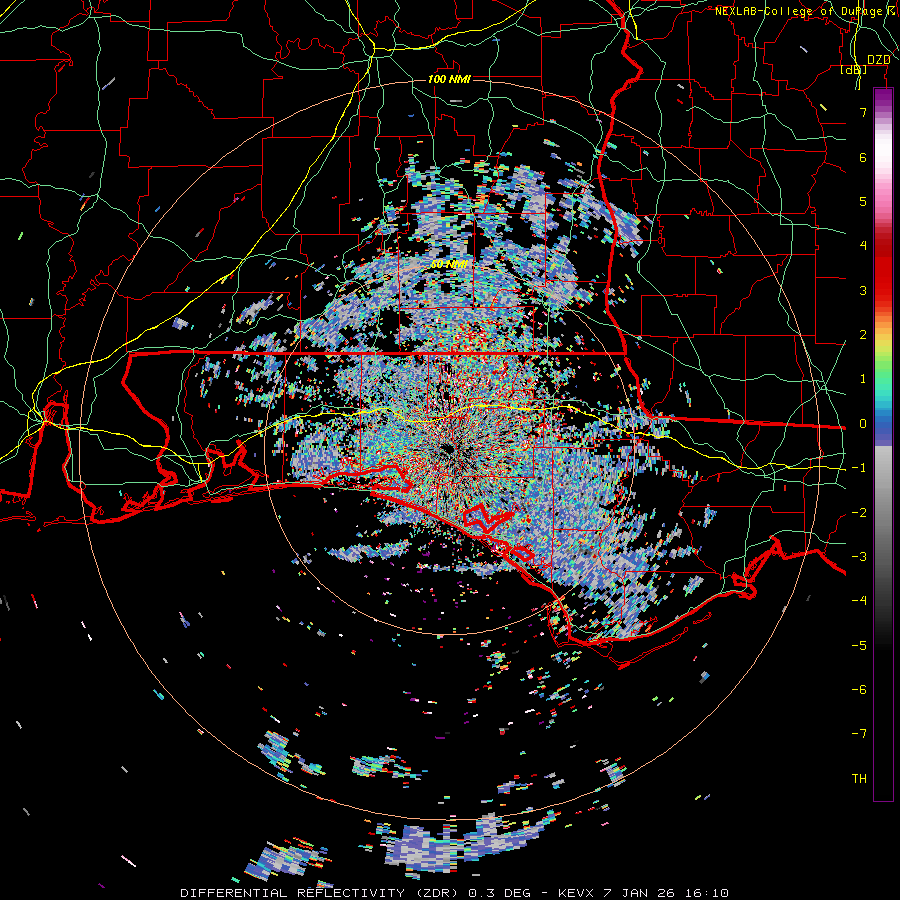Image resolution: width=900 pixels, height=900 pixels.
Task: Select the Differential Reflectivity caption text
Action: point(455,893)
